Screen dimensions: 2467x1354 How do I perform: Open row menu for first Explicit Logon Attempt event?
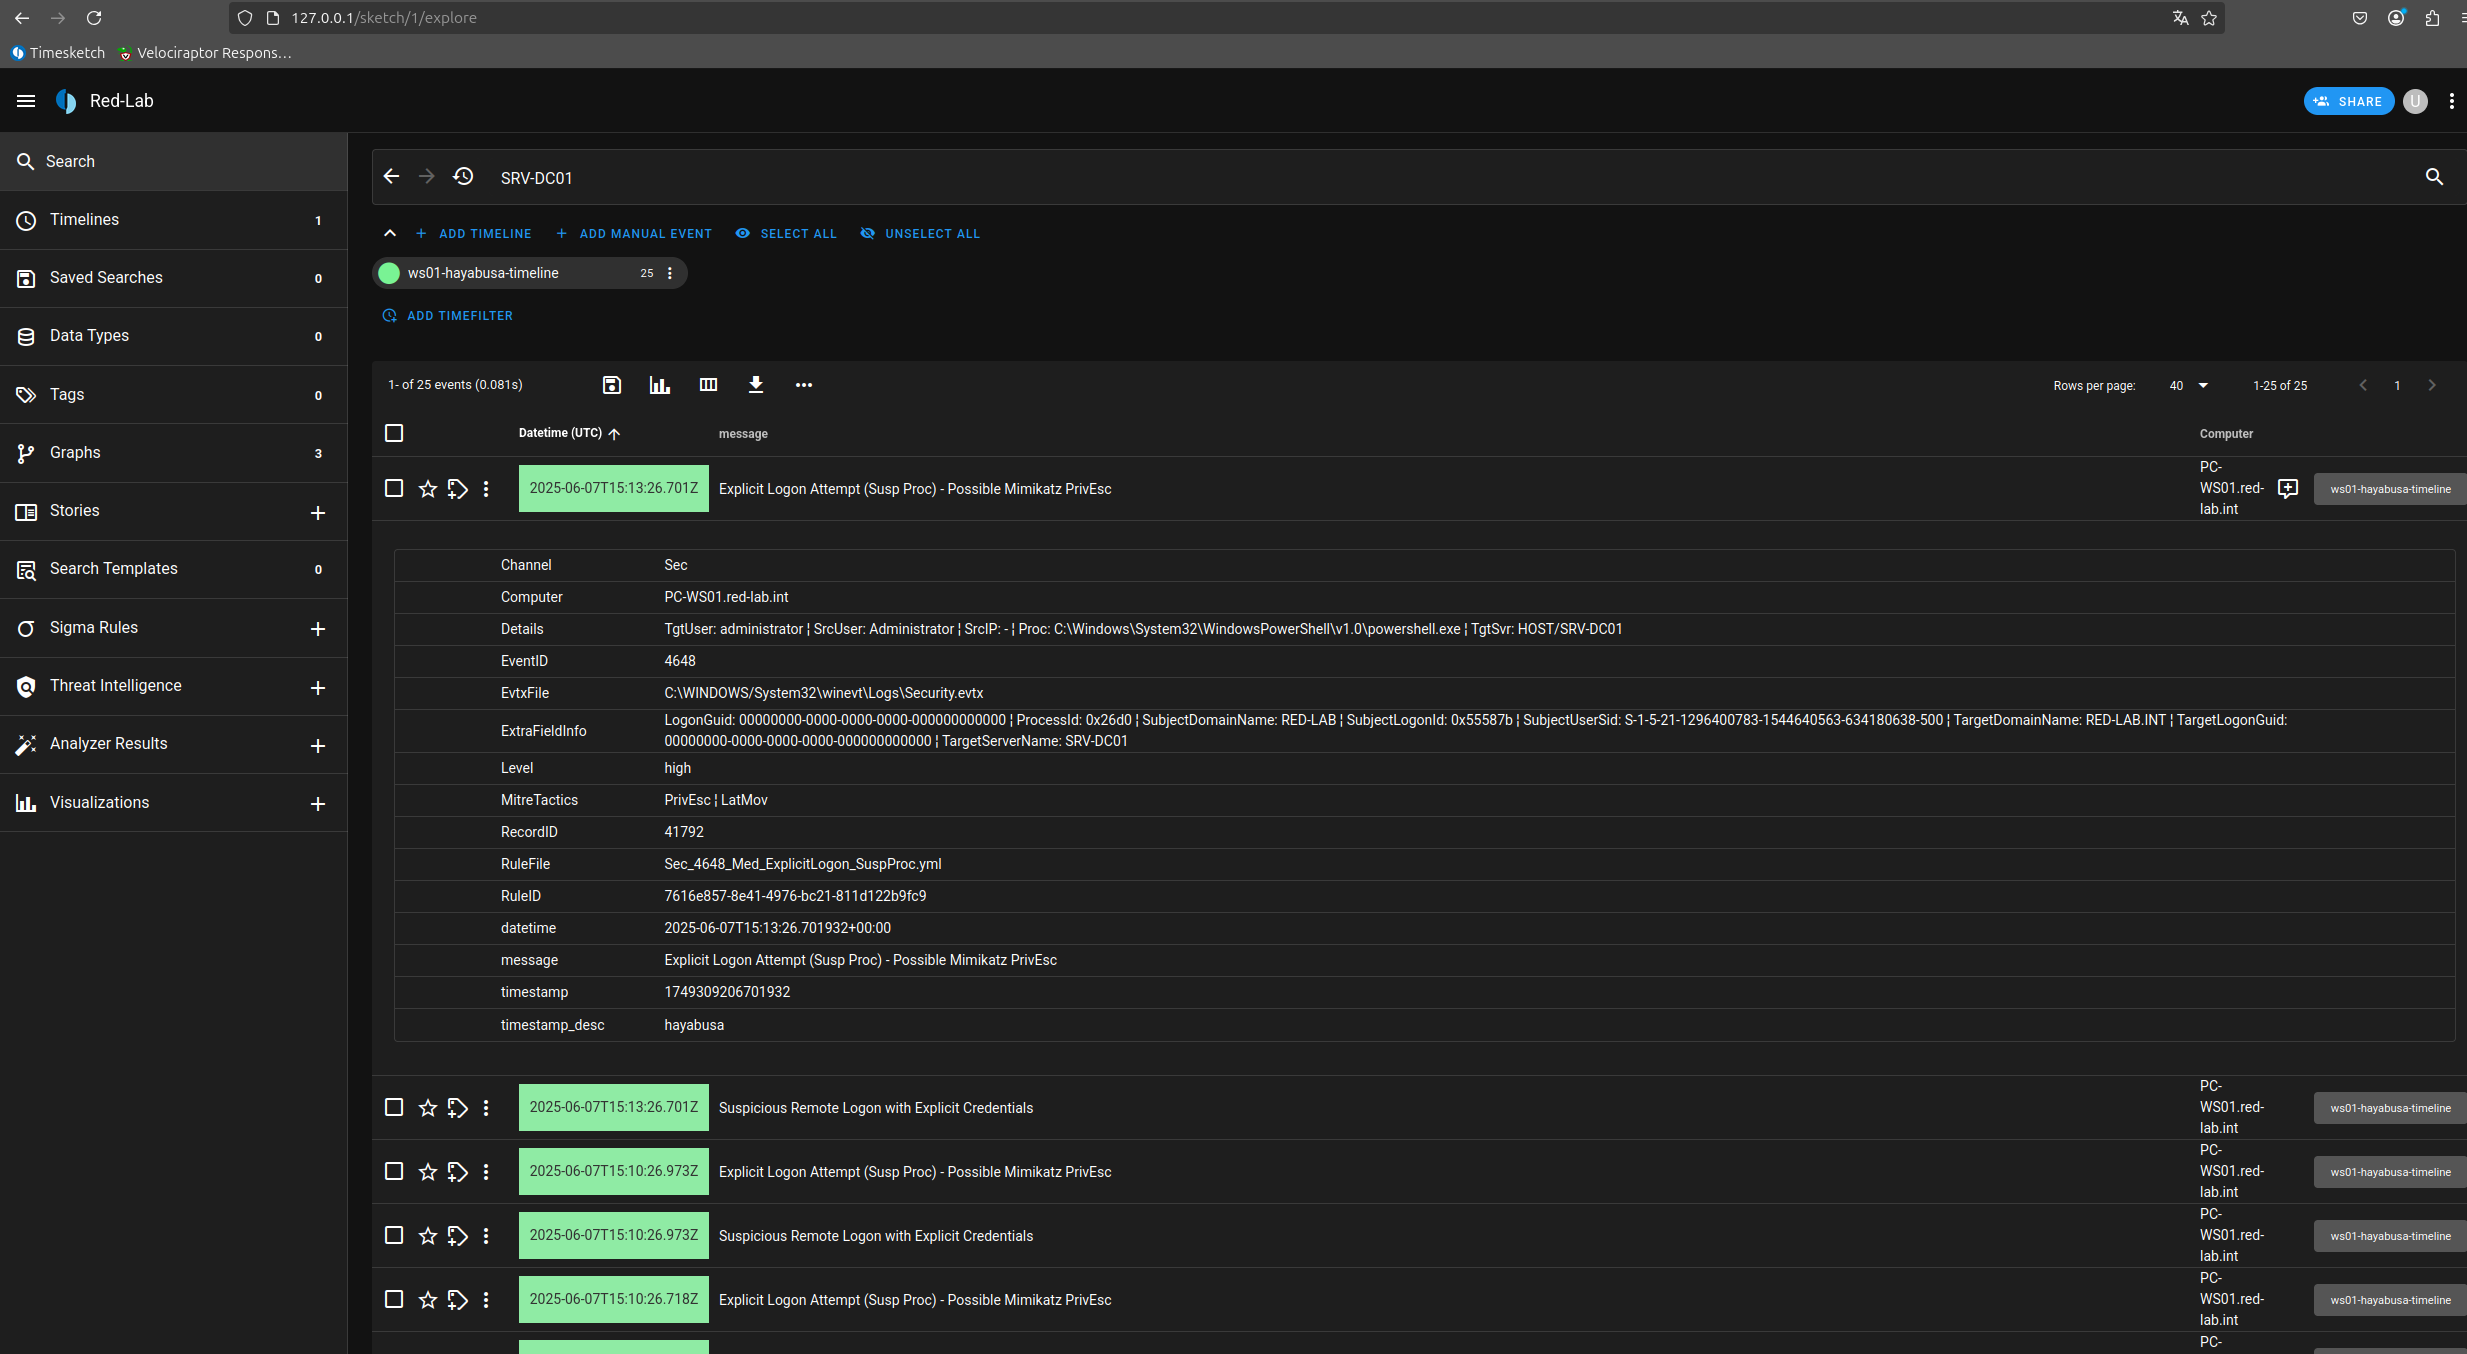(x=486, y=489)
